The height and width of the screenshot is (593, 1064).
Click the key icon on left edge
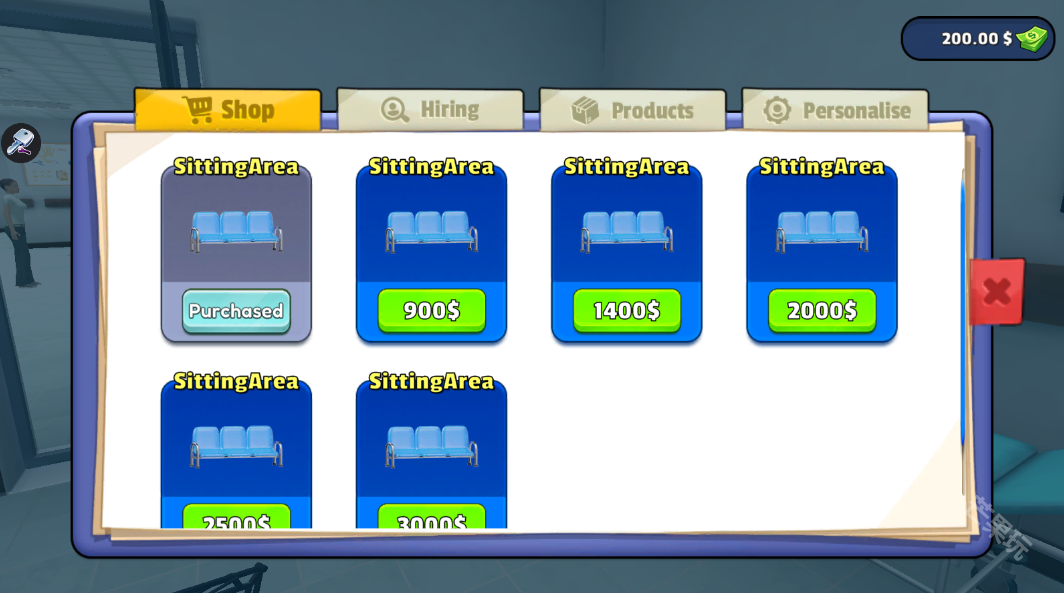[x=20, y=144]
